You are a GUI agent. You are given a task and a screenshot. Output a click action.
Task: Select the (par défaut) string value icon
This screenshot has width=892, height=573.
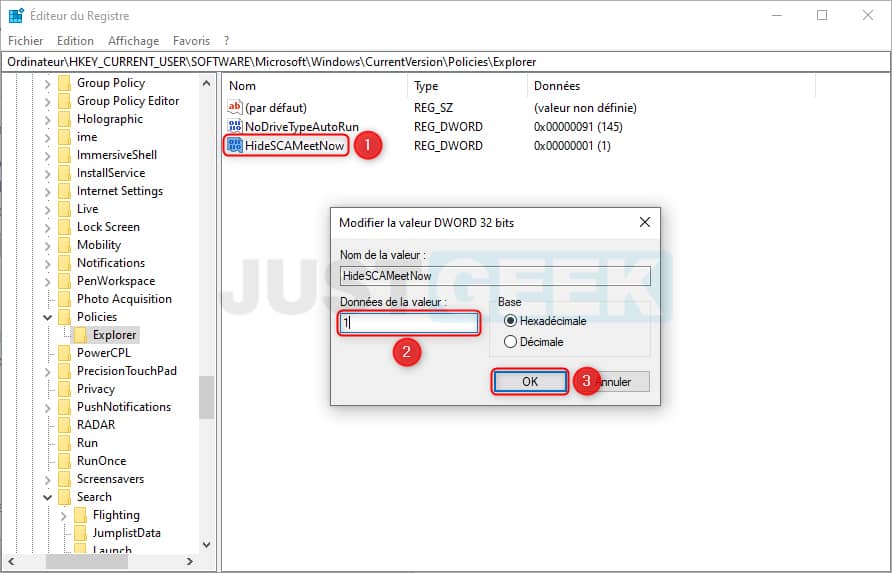click(234, 107)
